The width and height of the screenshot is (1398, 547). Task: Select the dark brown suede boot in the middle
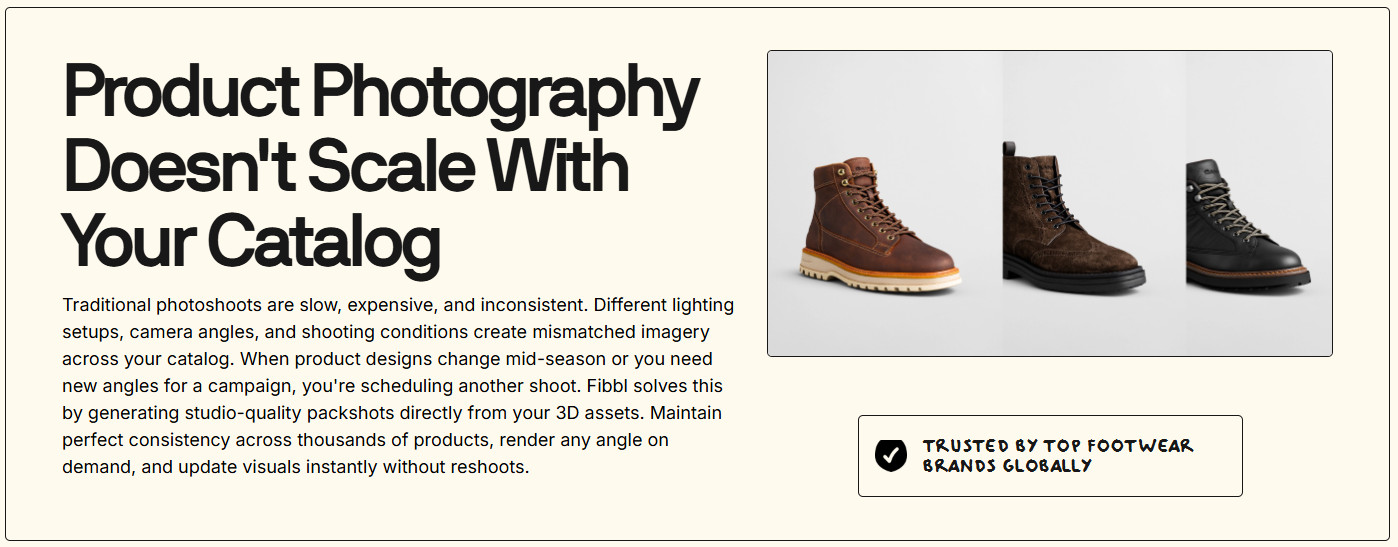[1072, 217]
